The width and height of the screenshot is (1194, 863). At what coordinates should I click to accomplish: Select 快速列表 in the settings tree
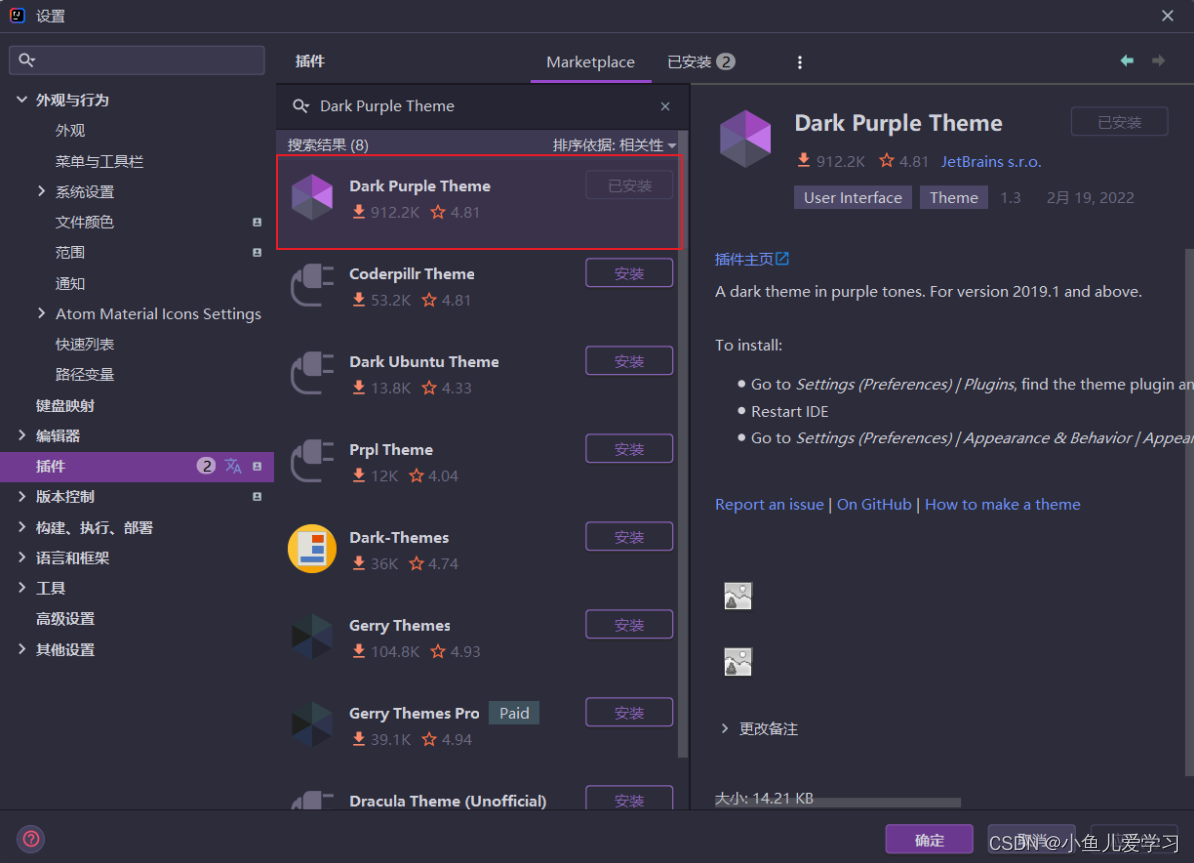(x=85, y=344)
